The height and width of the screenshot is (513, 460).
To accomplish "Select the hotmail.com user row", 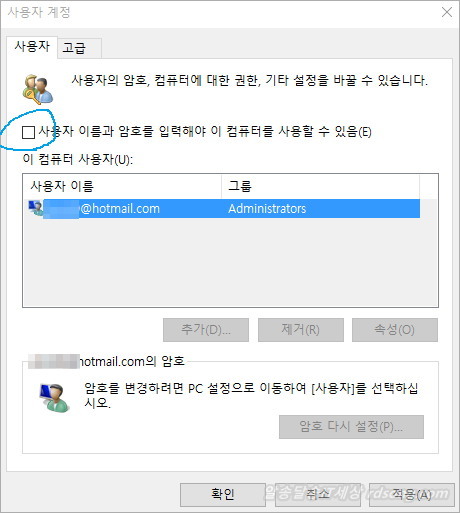I will [x=222, y=209].
